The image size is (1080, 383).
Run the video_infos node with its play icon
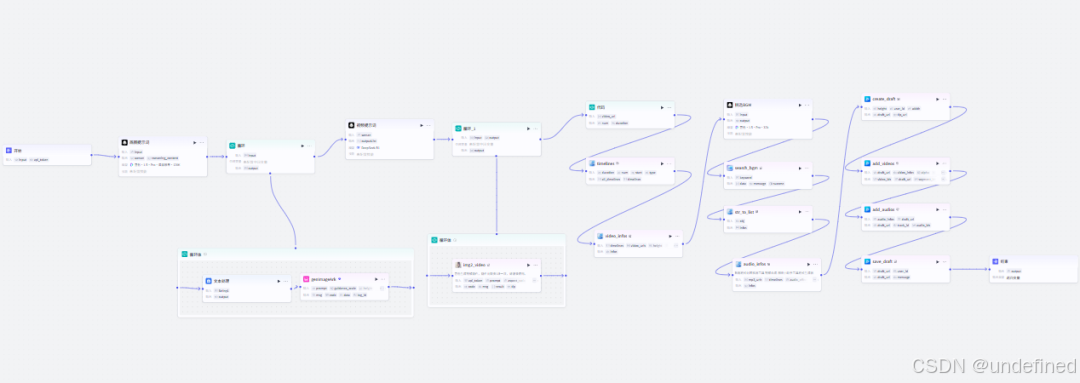pos(669,236)
